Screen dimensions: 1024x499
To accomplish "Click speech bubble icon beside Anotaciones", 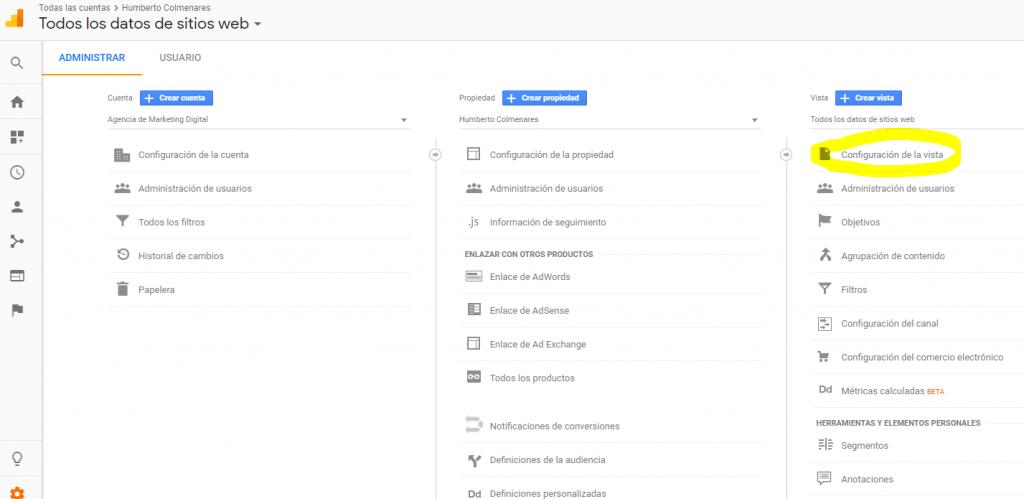I will click(824, 478).
